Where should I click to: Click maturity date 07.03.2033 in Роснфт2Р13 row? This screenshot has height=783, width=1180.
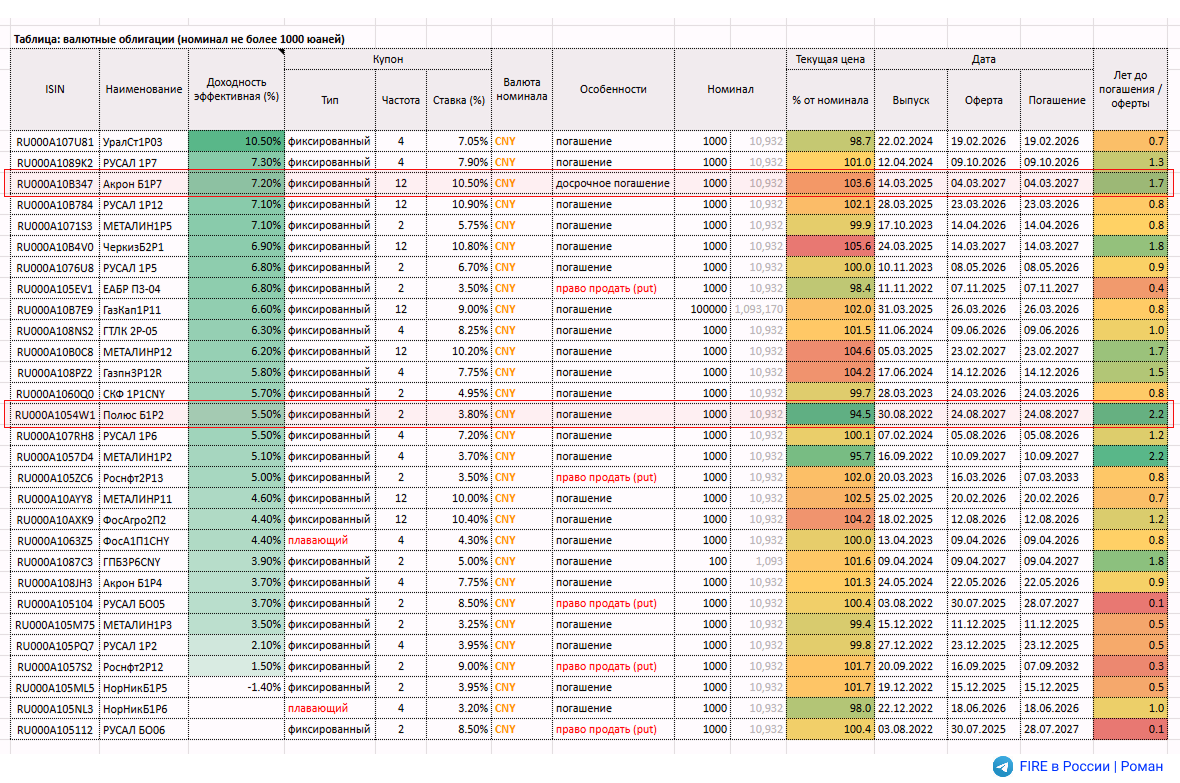coord(1057,477)
